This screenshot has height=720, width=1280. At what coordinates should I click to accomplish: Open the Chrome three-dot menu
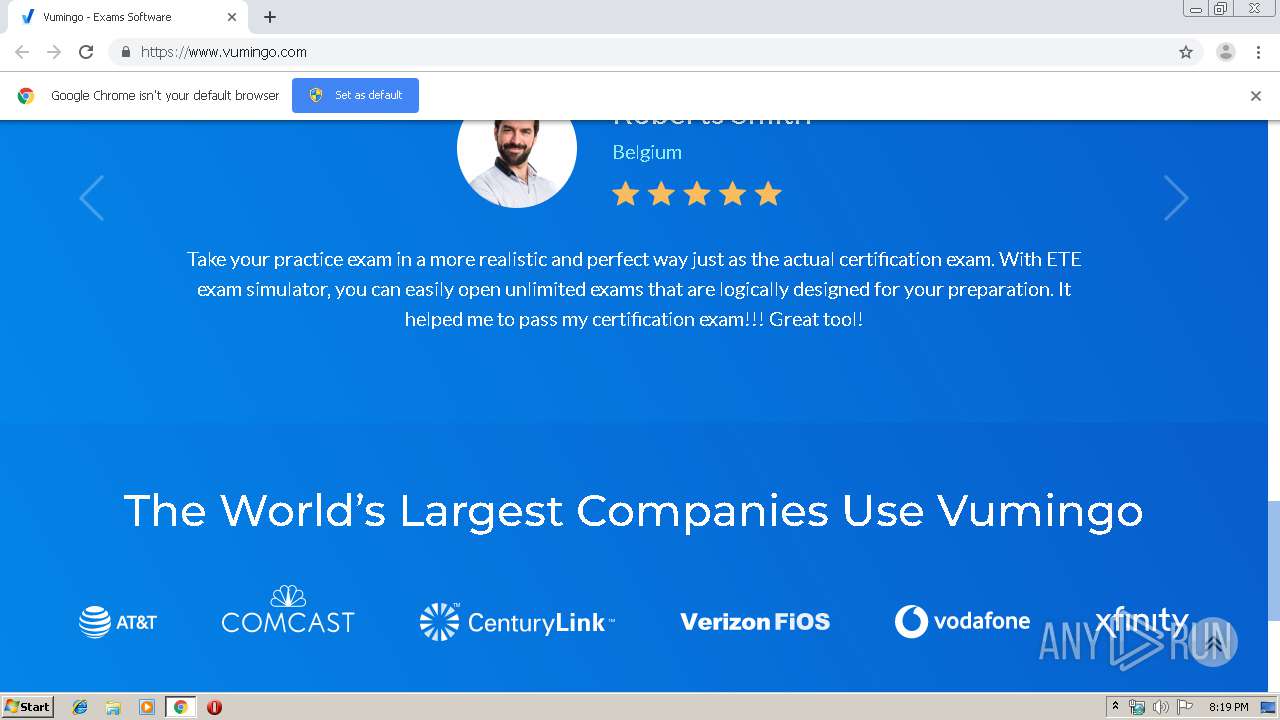coord(1258,52)
